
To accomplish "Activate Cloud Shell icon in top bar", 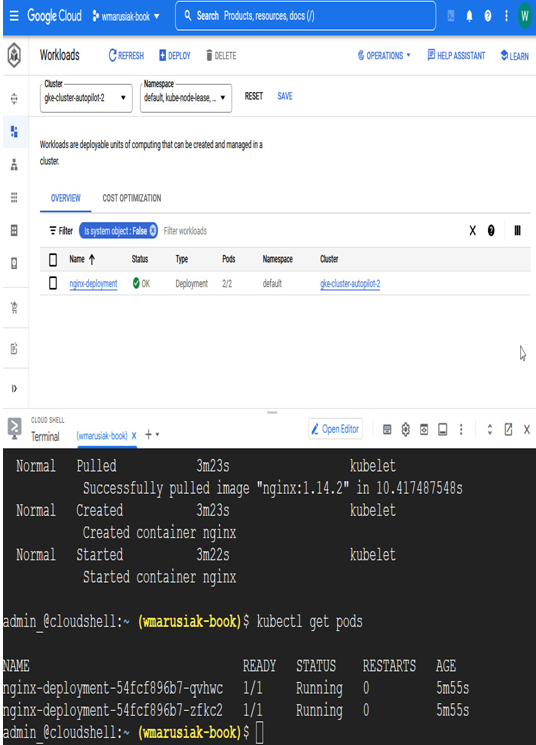I will 451,16.
